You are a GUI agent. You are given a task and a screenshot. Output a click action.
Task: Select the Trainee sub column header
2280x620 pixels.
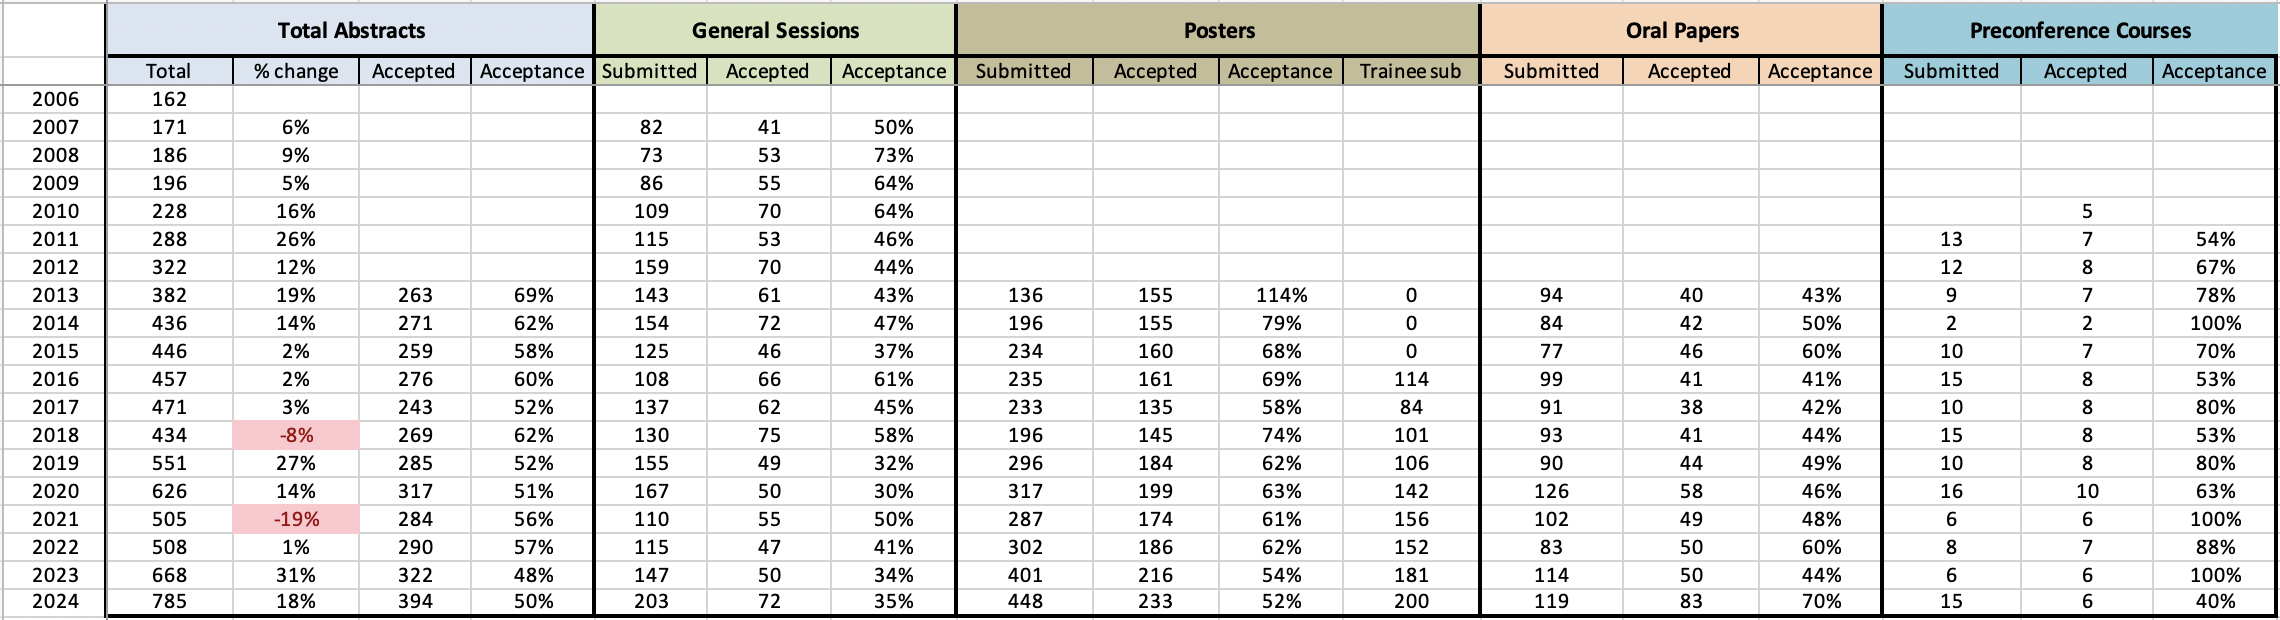point(1410,71)
